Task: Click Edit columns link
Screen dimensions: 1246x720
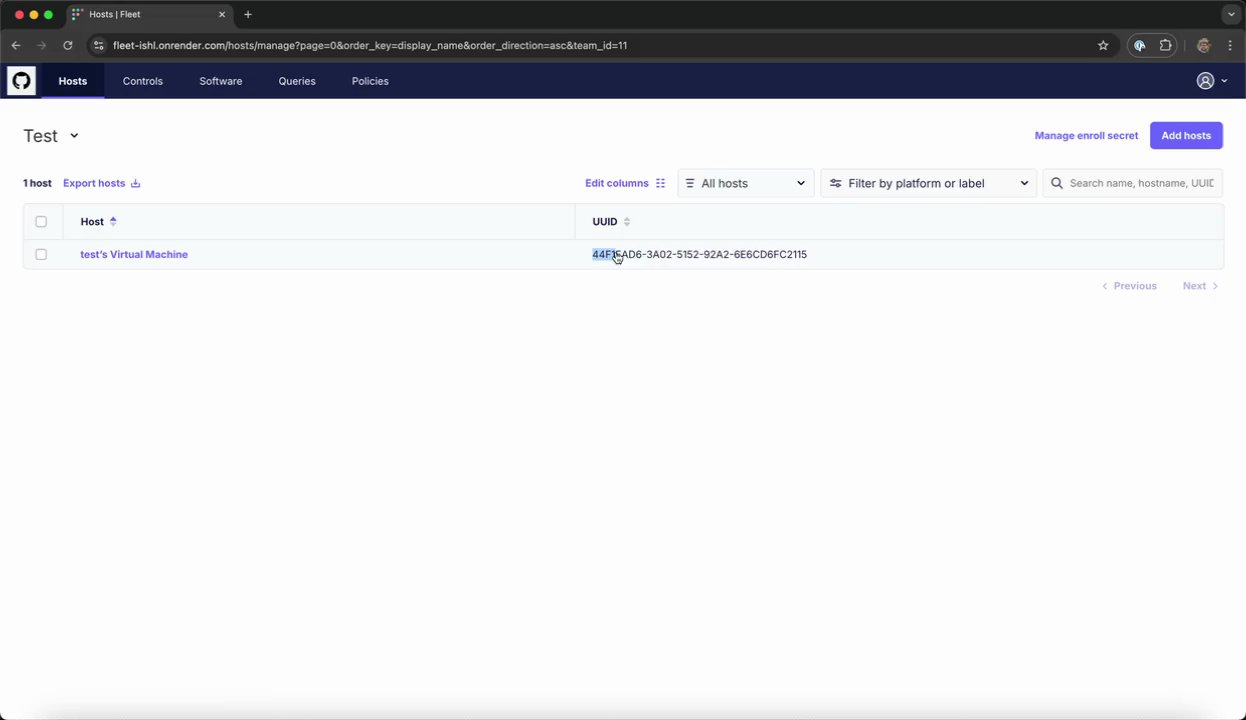Action: coord(617,183)
